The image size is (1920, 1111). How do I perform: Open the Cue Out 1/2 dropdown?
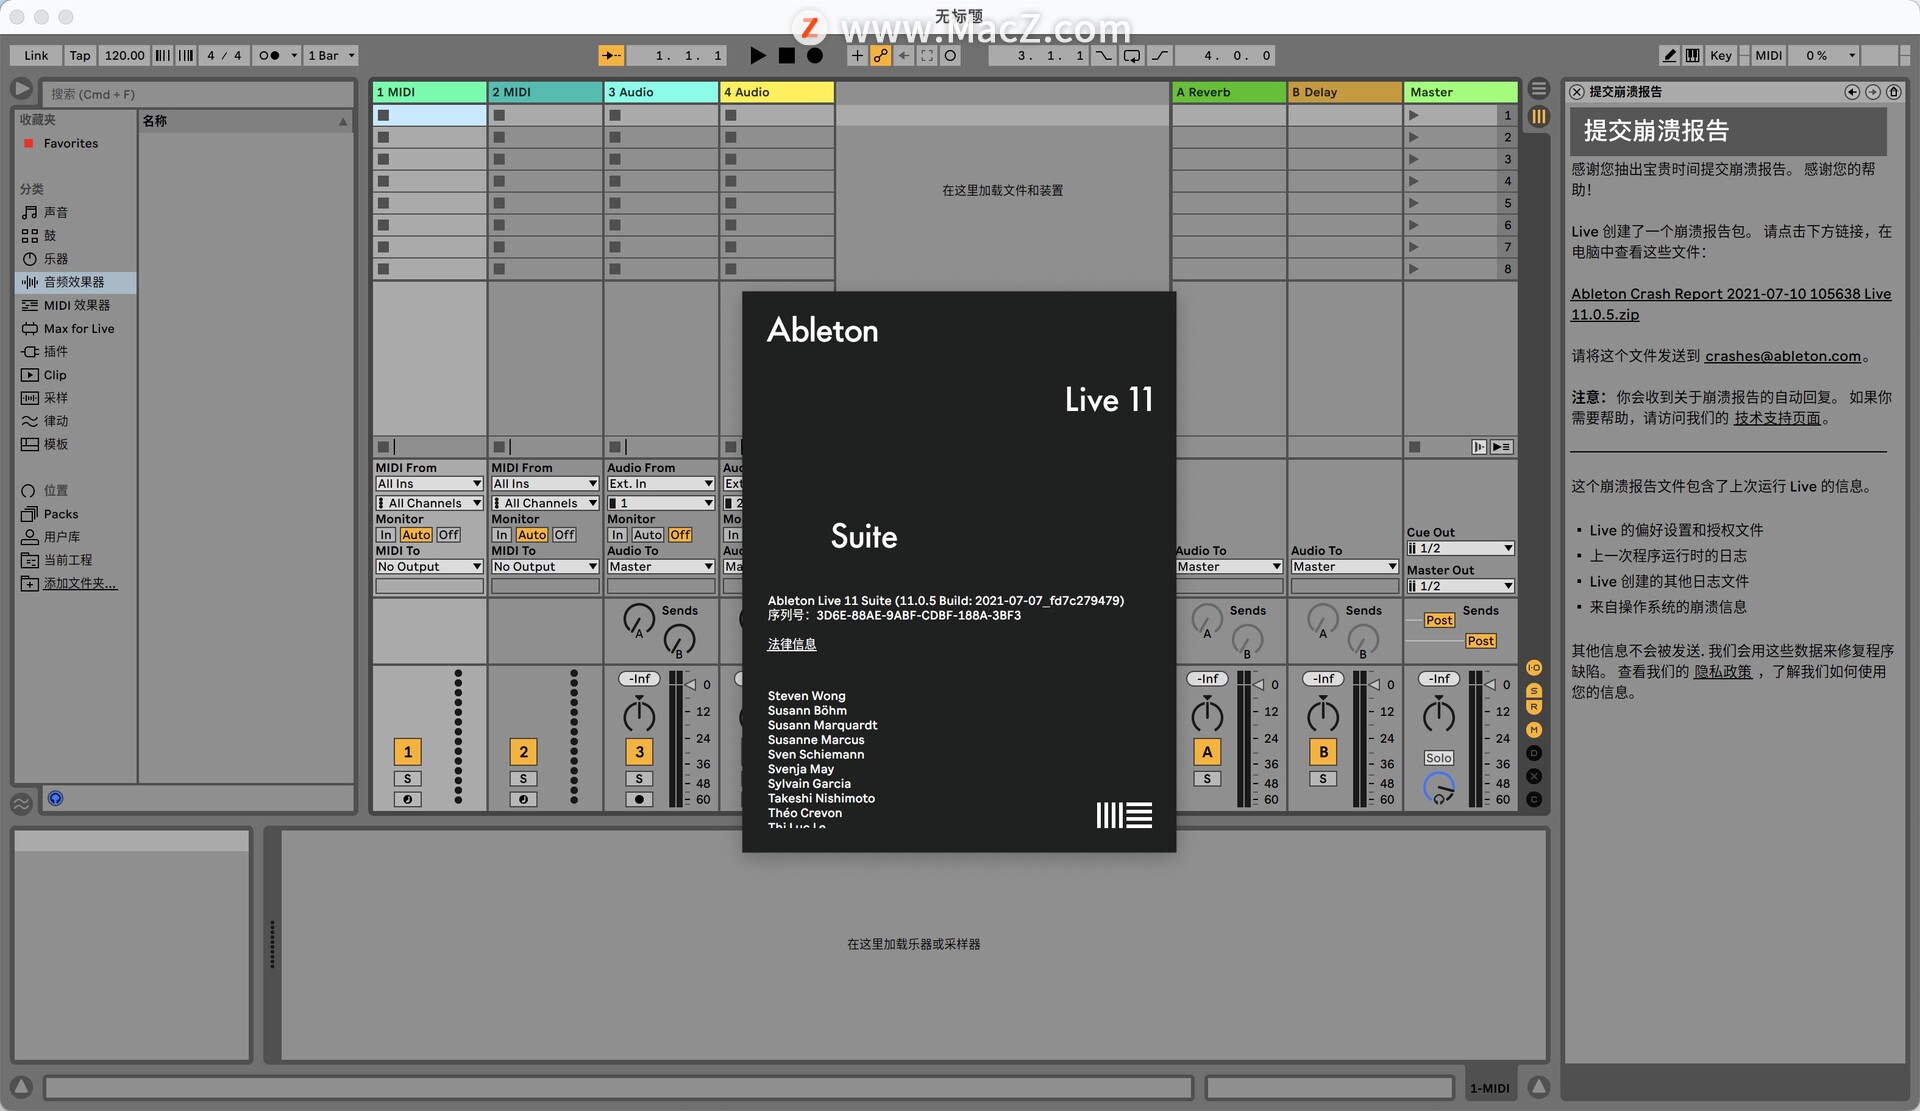(x=1460, y=548)
